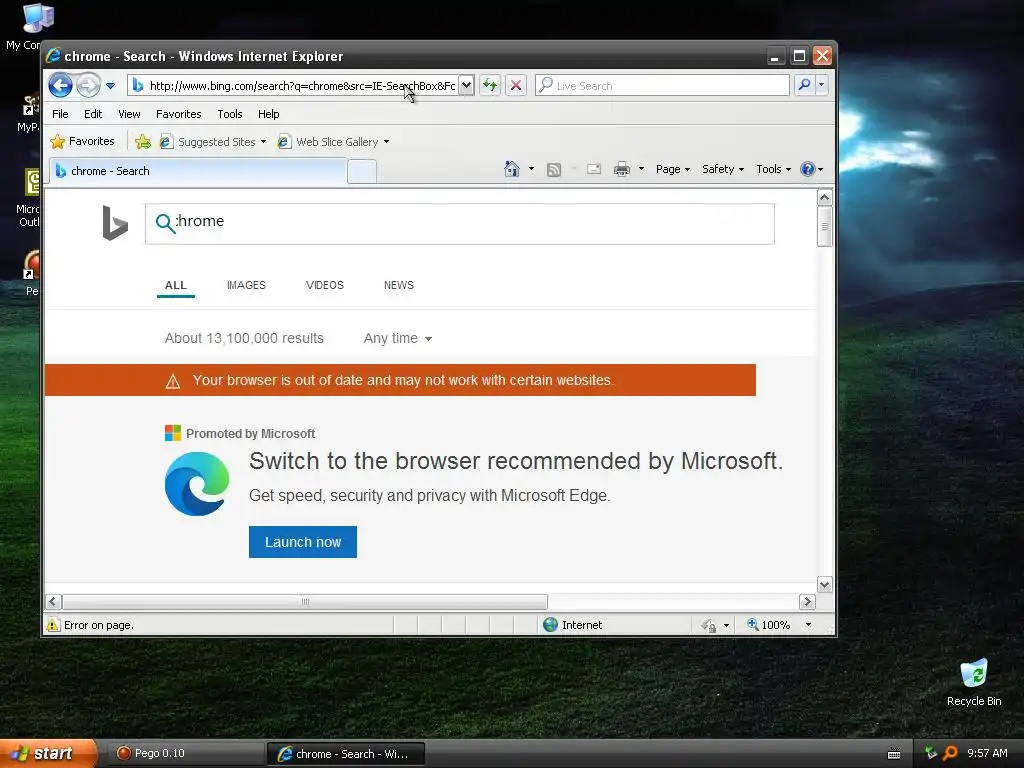
Task: Open the File menu
Action: 60,114
